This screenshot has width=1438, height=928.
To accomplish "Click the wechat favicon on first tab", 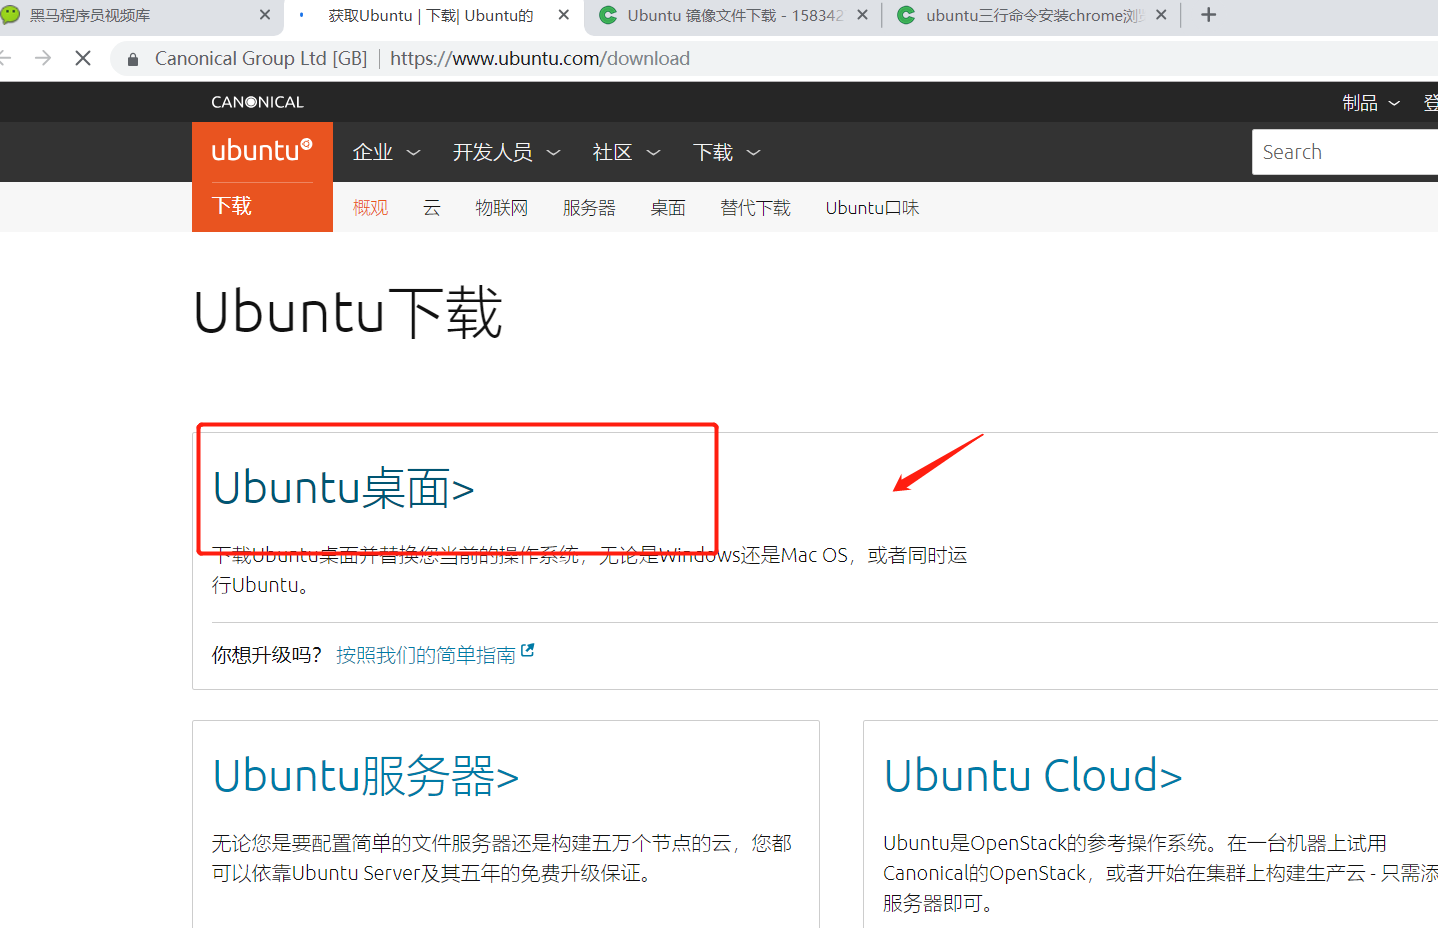I will [x=11, y=15].
